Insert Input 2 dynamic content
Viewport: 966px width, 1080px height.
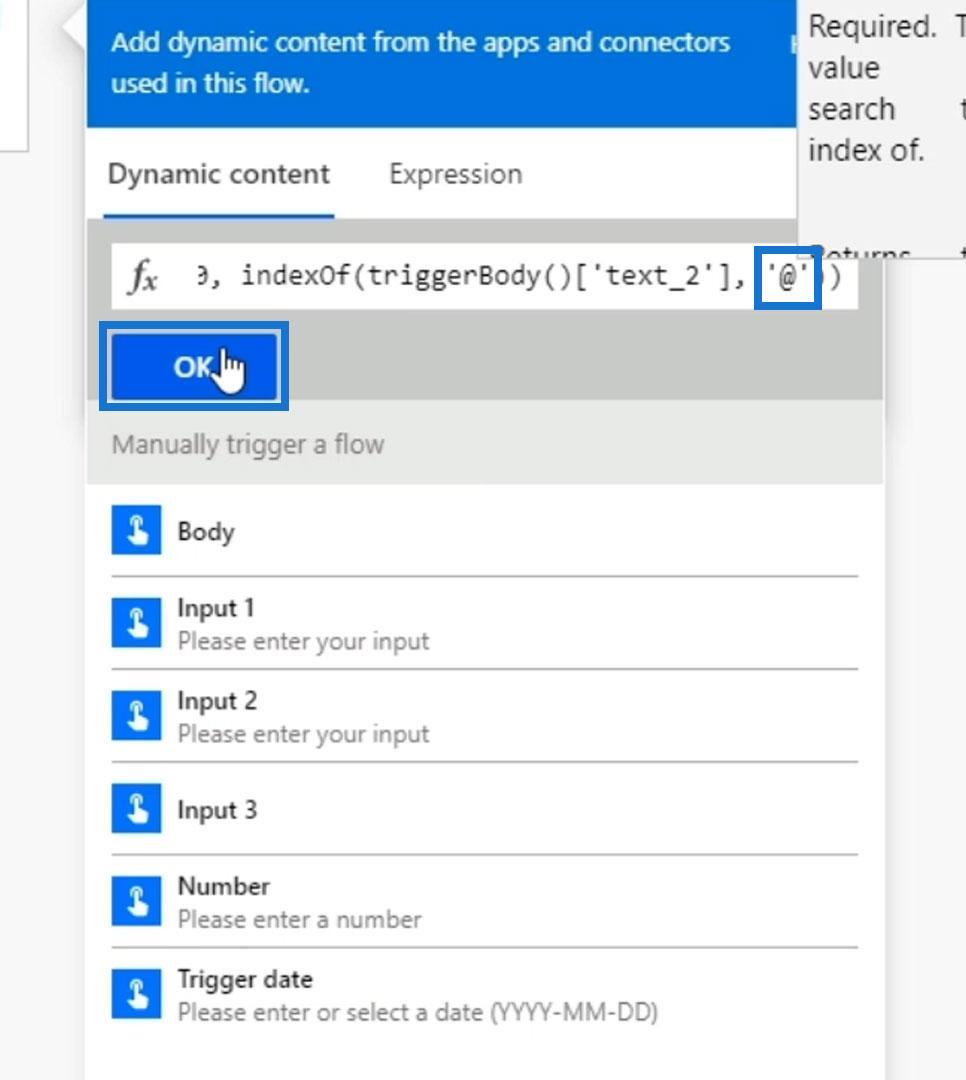tap(484, 716)
